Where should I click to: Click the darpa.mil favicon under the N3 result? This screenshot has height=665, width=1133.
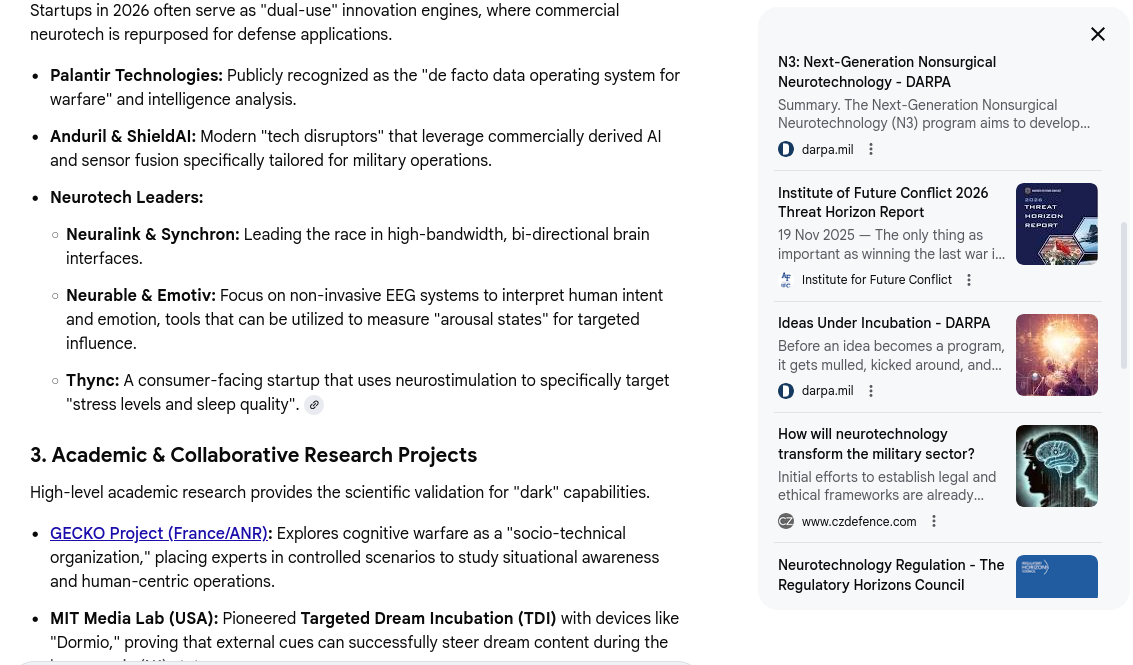pos(786,150)
